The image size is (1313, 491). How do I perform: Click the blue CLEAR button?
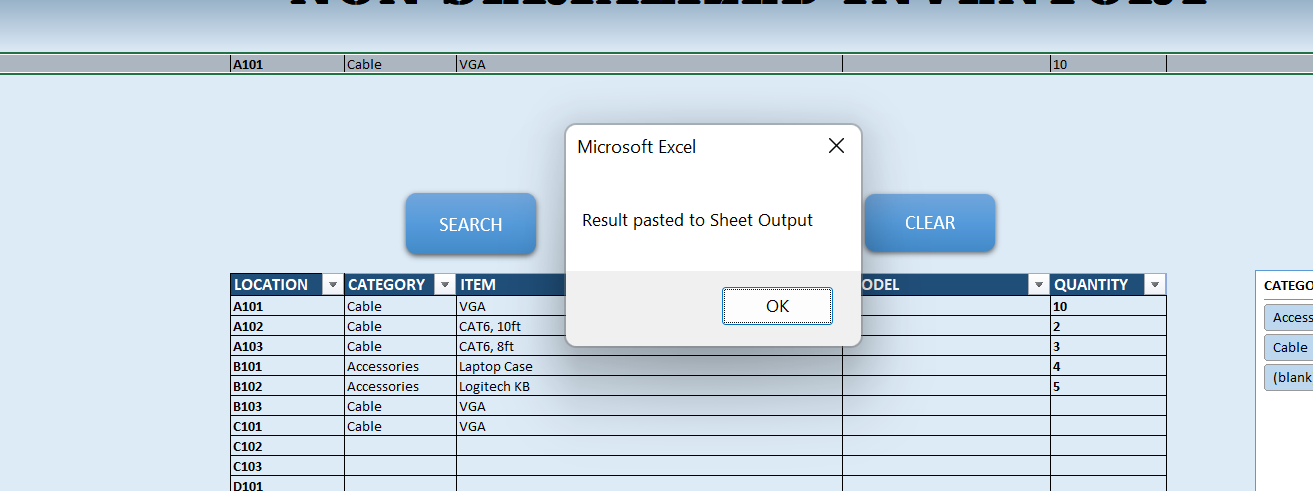click(x=929, y=223)
